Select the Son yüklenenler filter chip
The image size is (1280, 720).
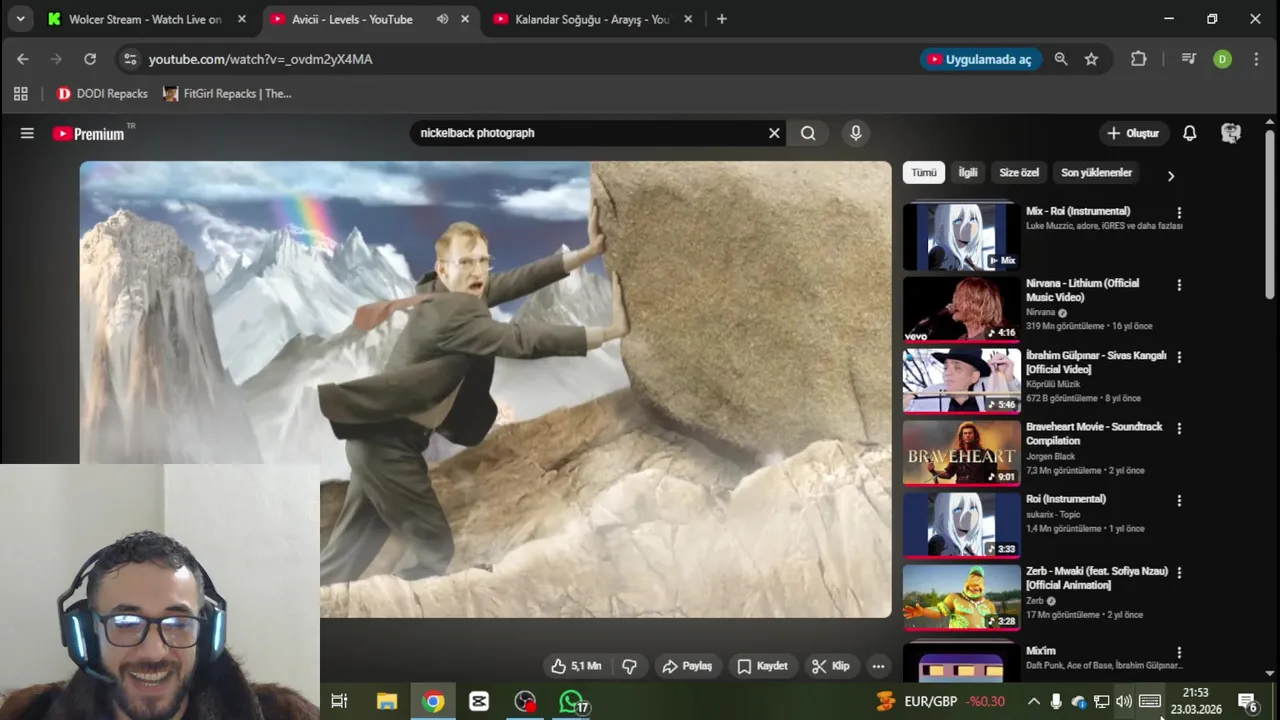pyautogui.click(x=1096, y=173)
